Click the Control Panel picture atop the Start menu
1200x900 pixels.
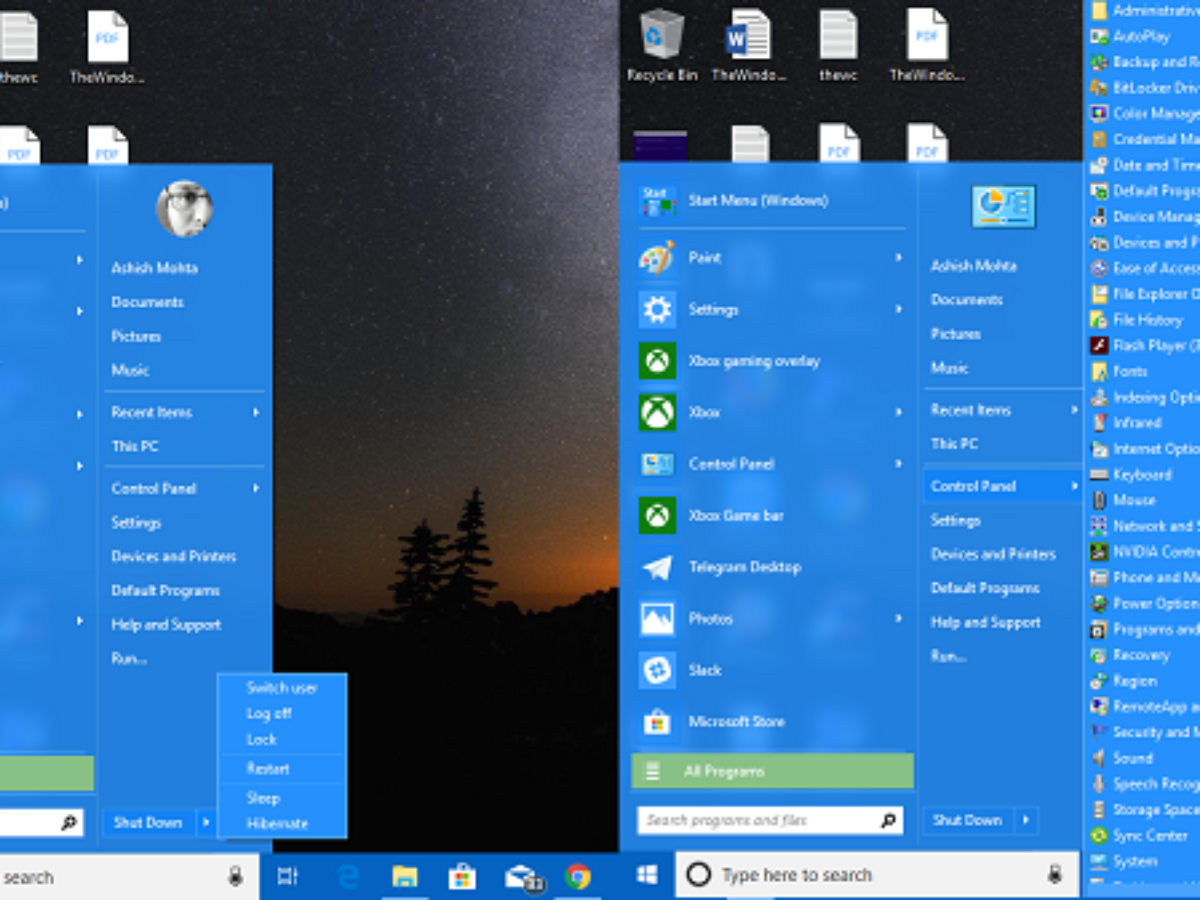pyautogui.click(x=1003, y=206)
